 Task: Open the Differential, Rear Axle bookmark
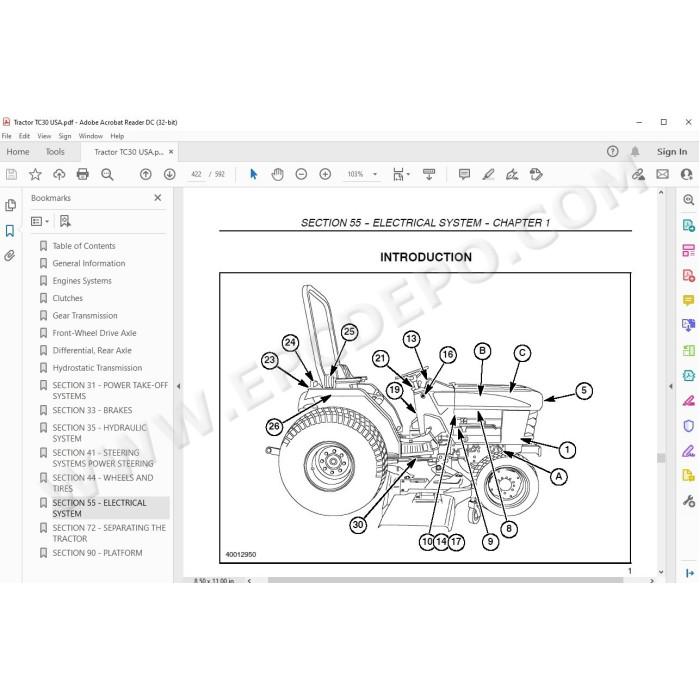(92, 350)
